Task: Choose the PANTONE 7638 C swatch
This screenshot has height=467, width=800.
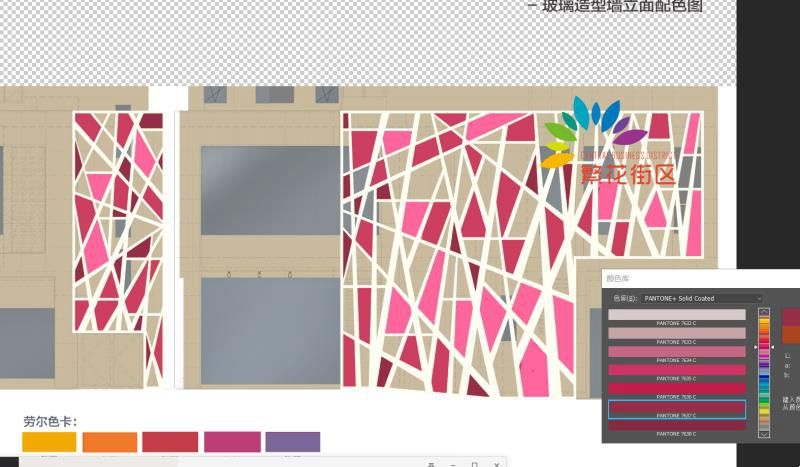Action: [x=677, y=425]
